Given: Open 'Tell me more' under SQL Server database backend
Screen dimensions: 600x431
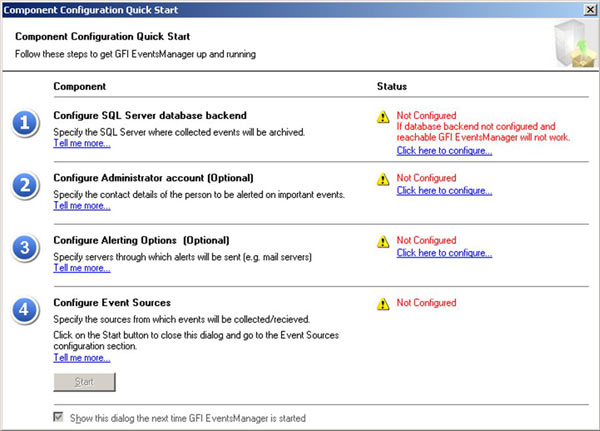Looking at the screenshot, I should point(82,143).
